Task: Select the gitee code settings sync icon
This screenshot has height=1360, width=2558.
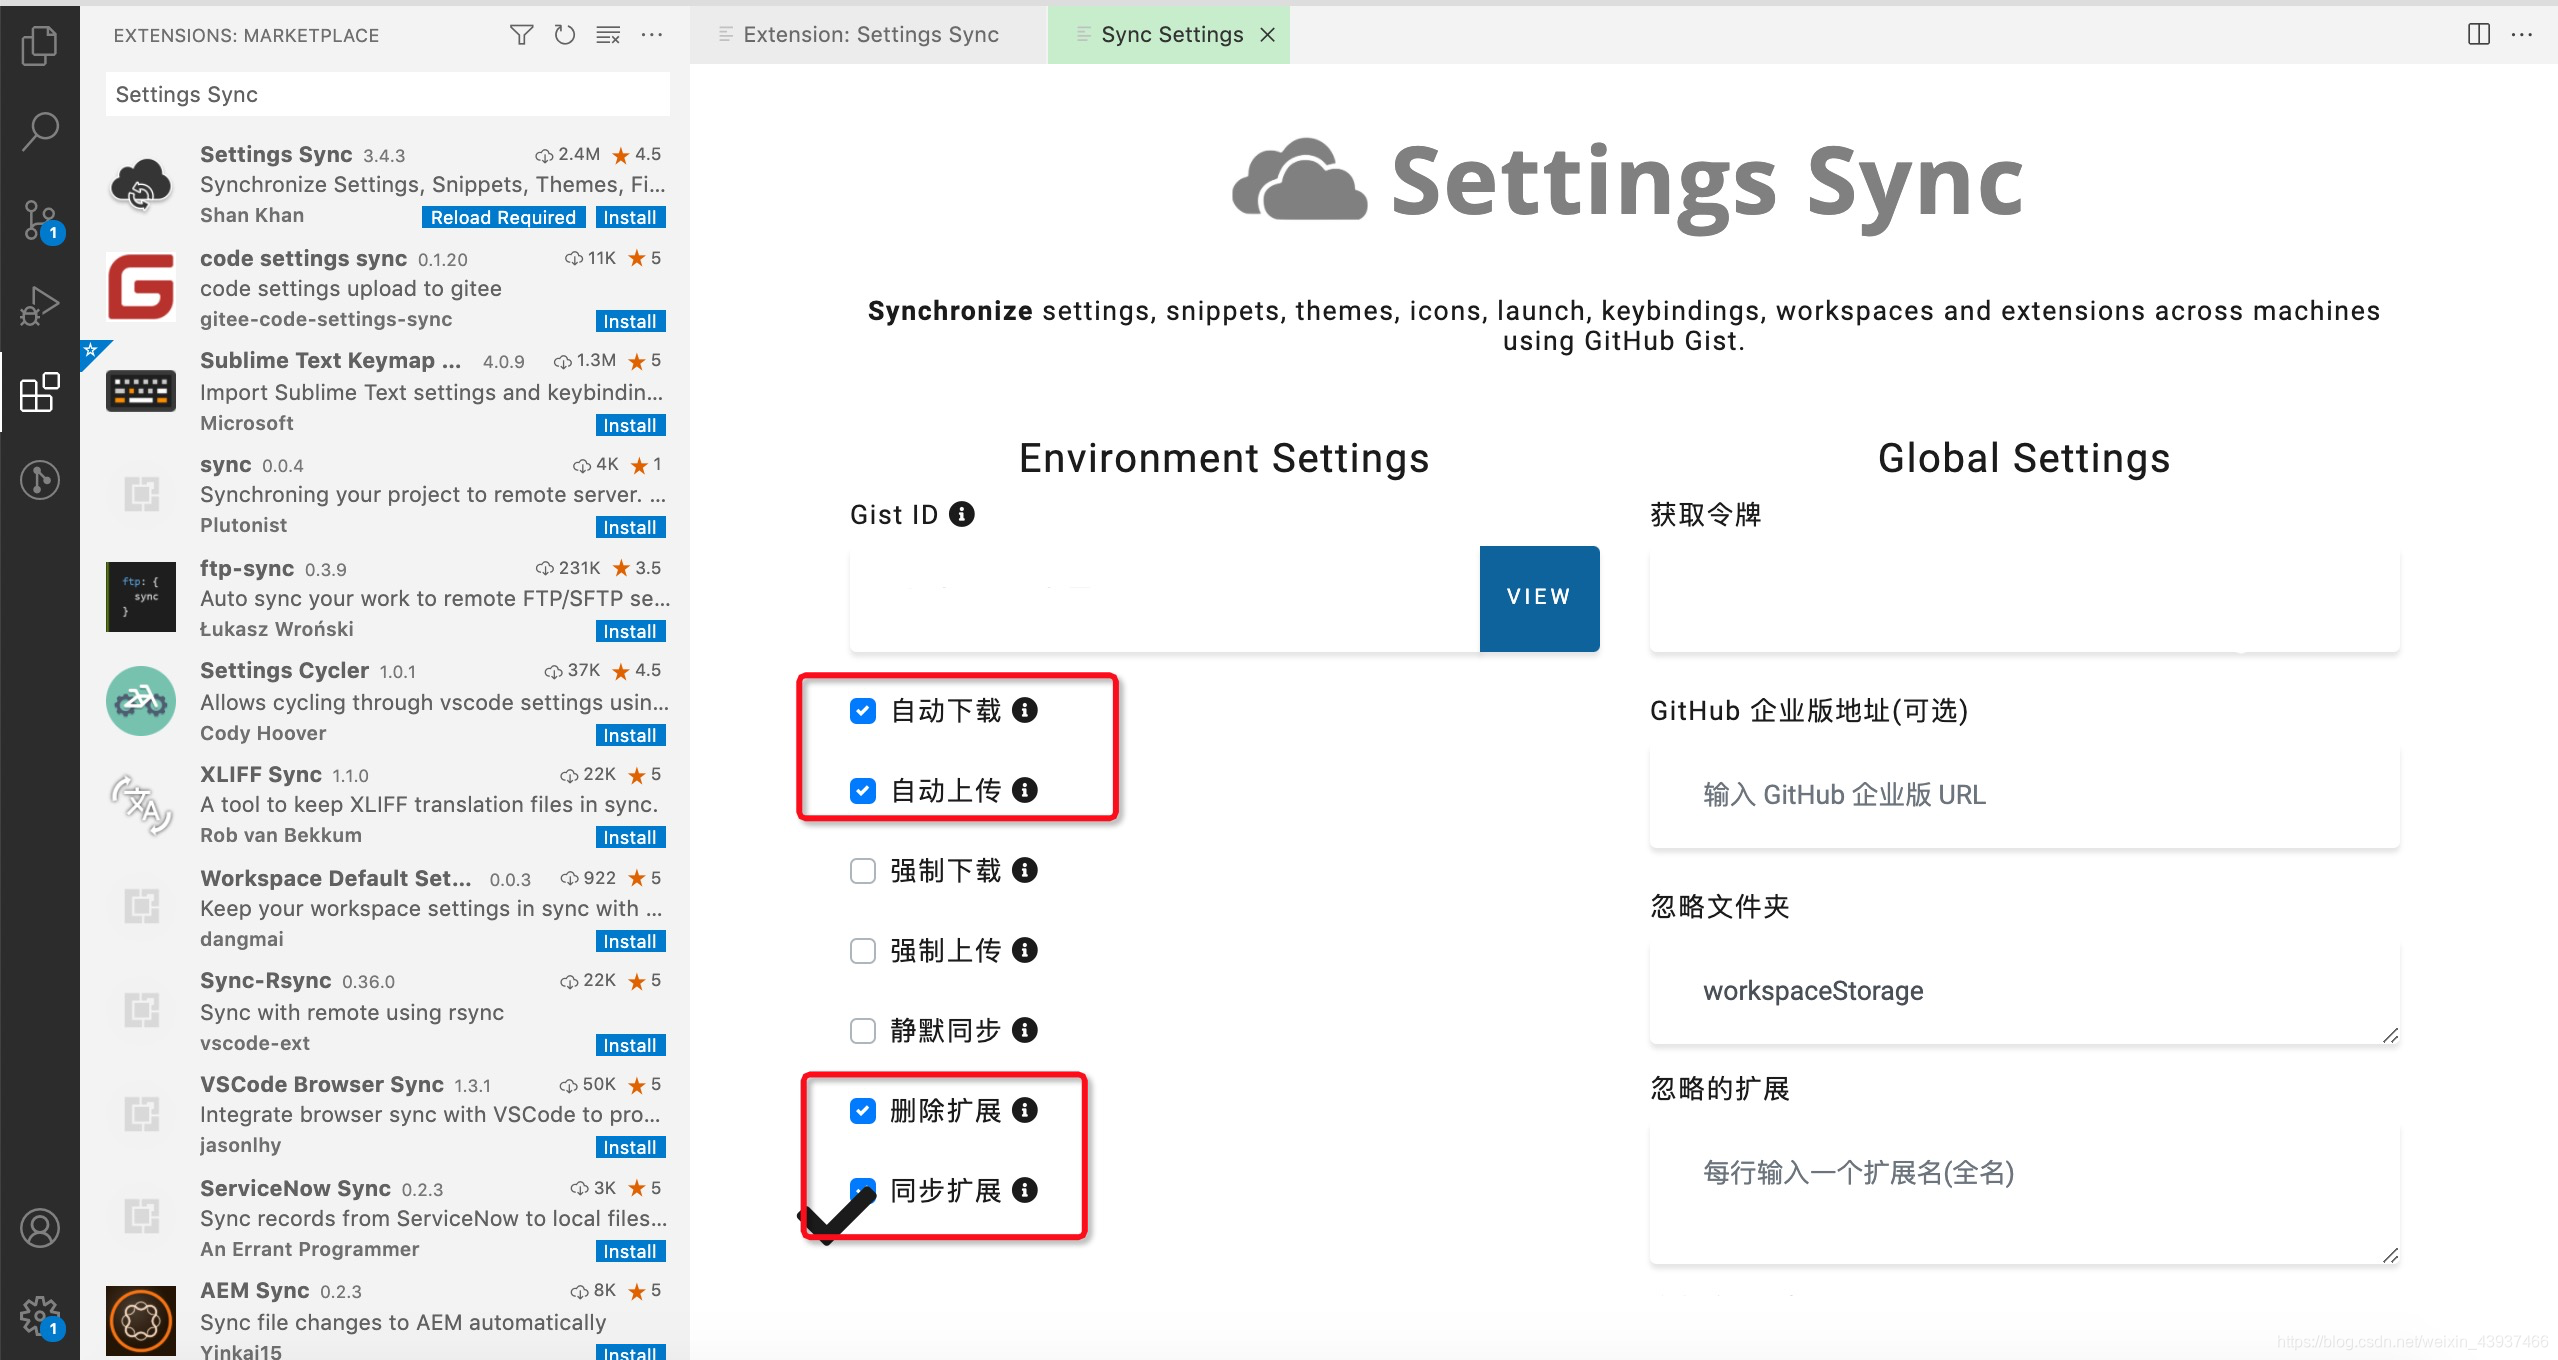Action: coord(141,287)
